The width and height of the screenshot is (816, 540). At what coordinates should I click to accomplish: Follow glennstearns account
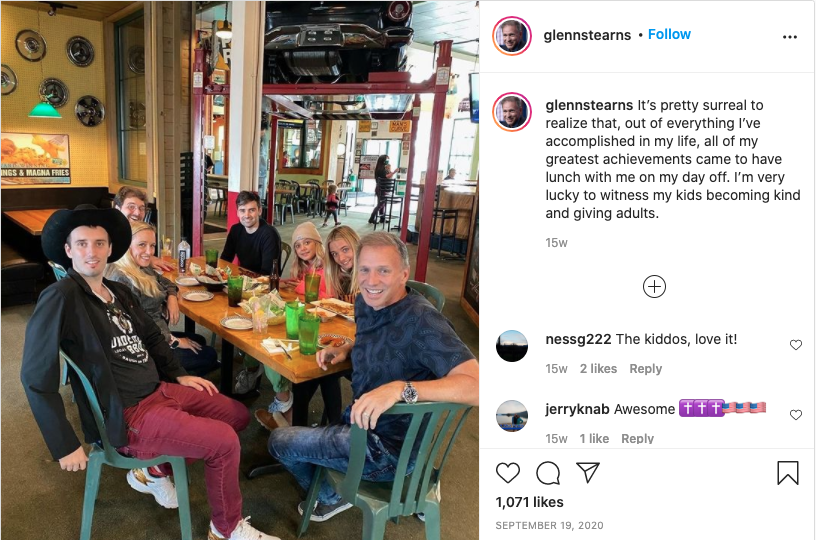(669, 34)
